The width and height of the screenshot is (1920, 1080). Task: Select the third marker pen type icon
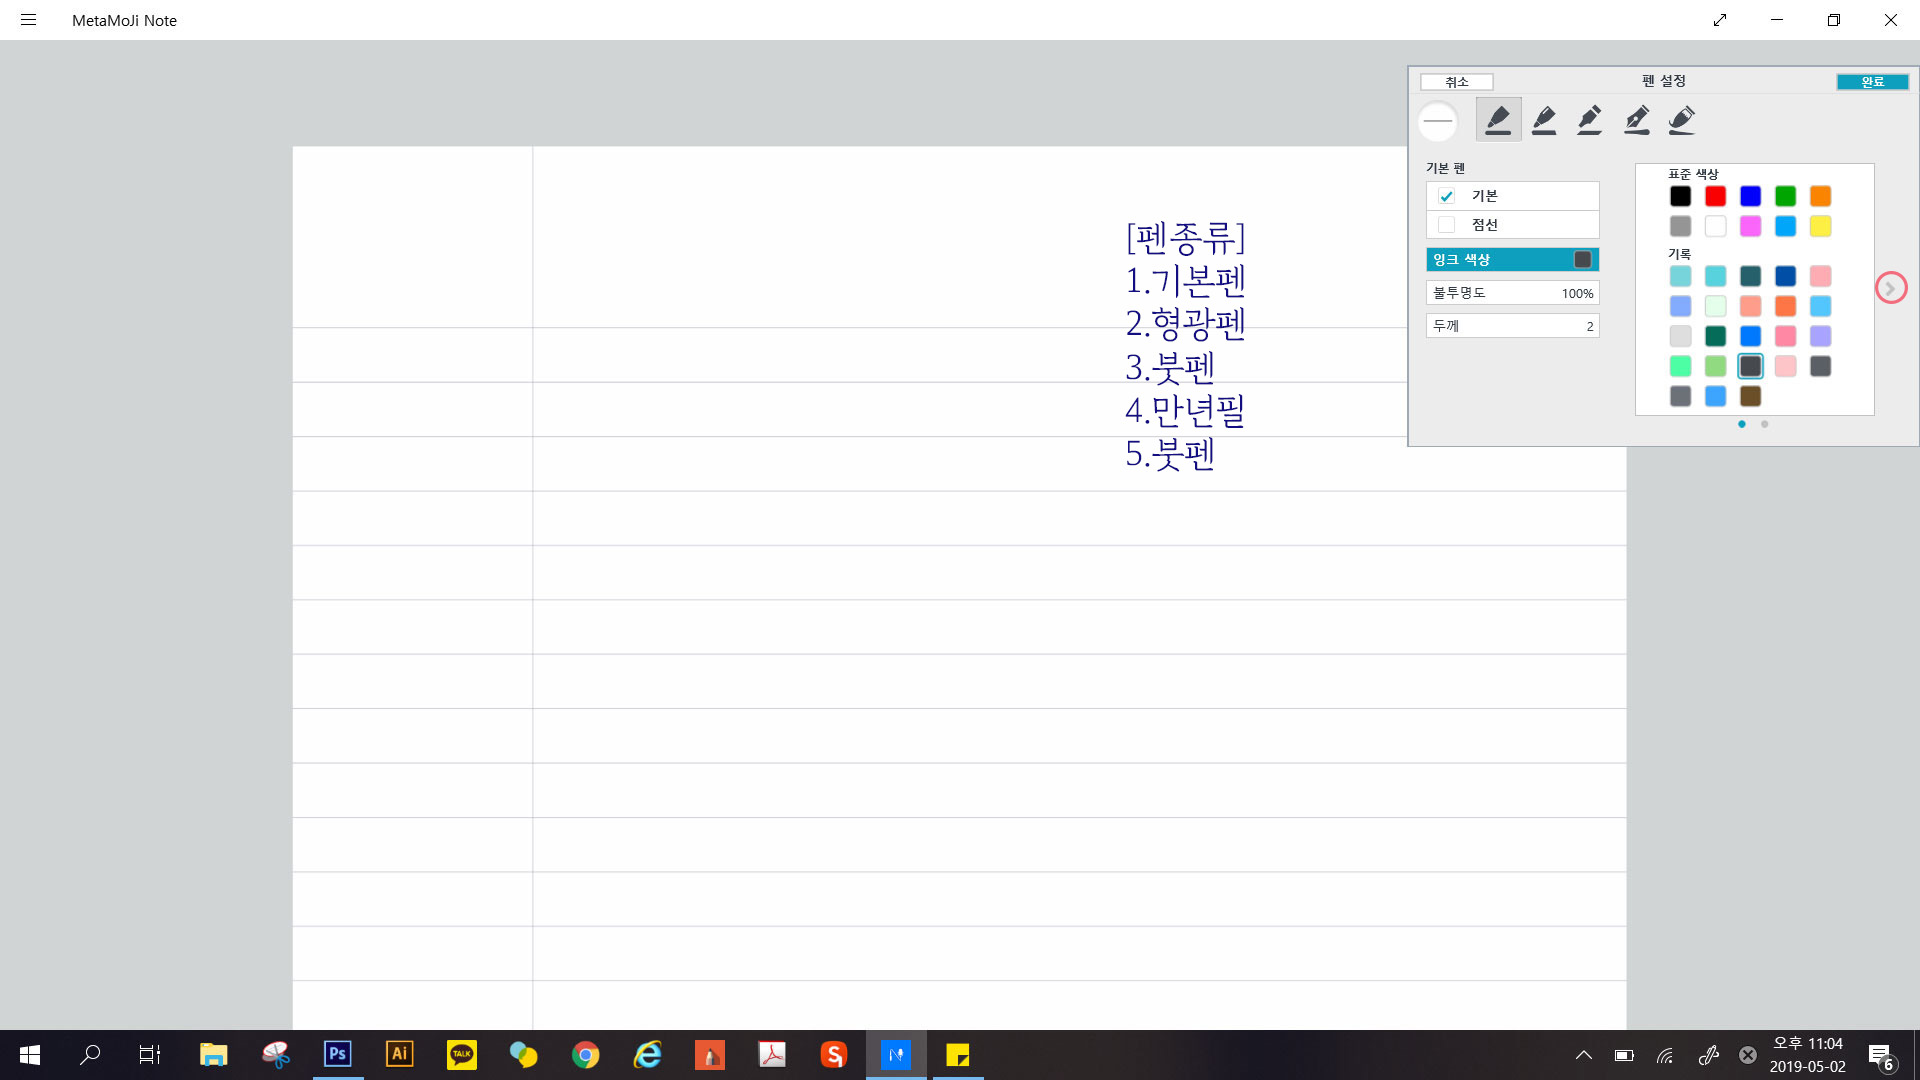pyautogui.click(x=1590, y=120)
